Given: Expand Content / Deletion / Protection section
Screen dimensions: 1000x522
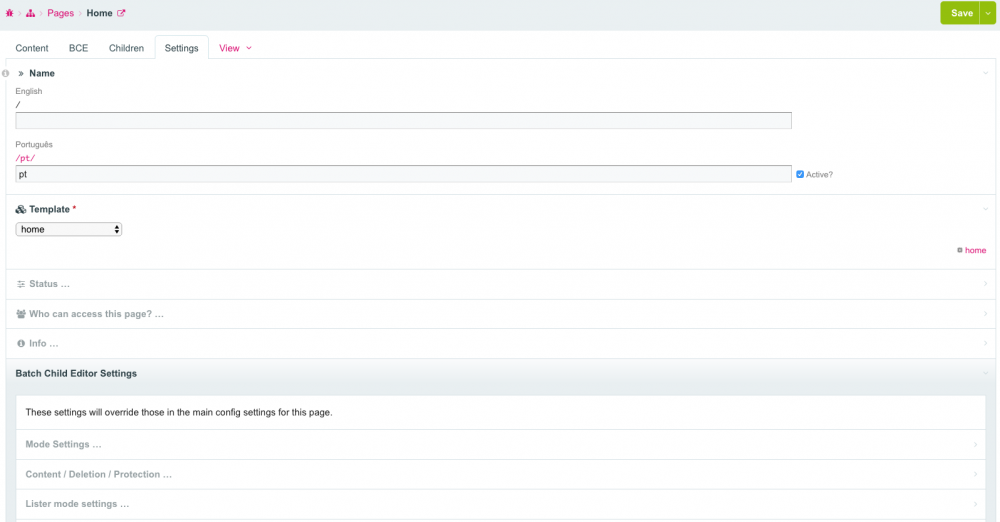Looking at the screenshot, I should click(98, 474).
